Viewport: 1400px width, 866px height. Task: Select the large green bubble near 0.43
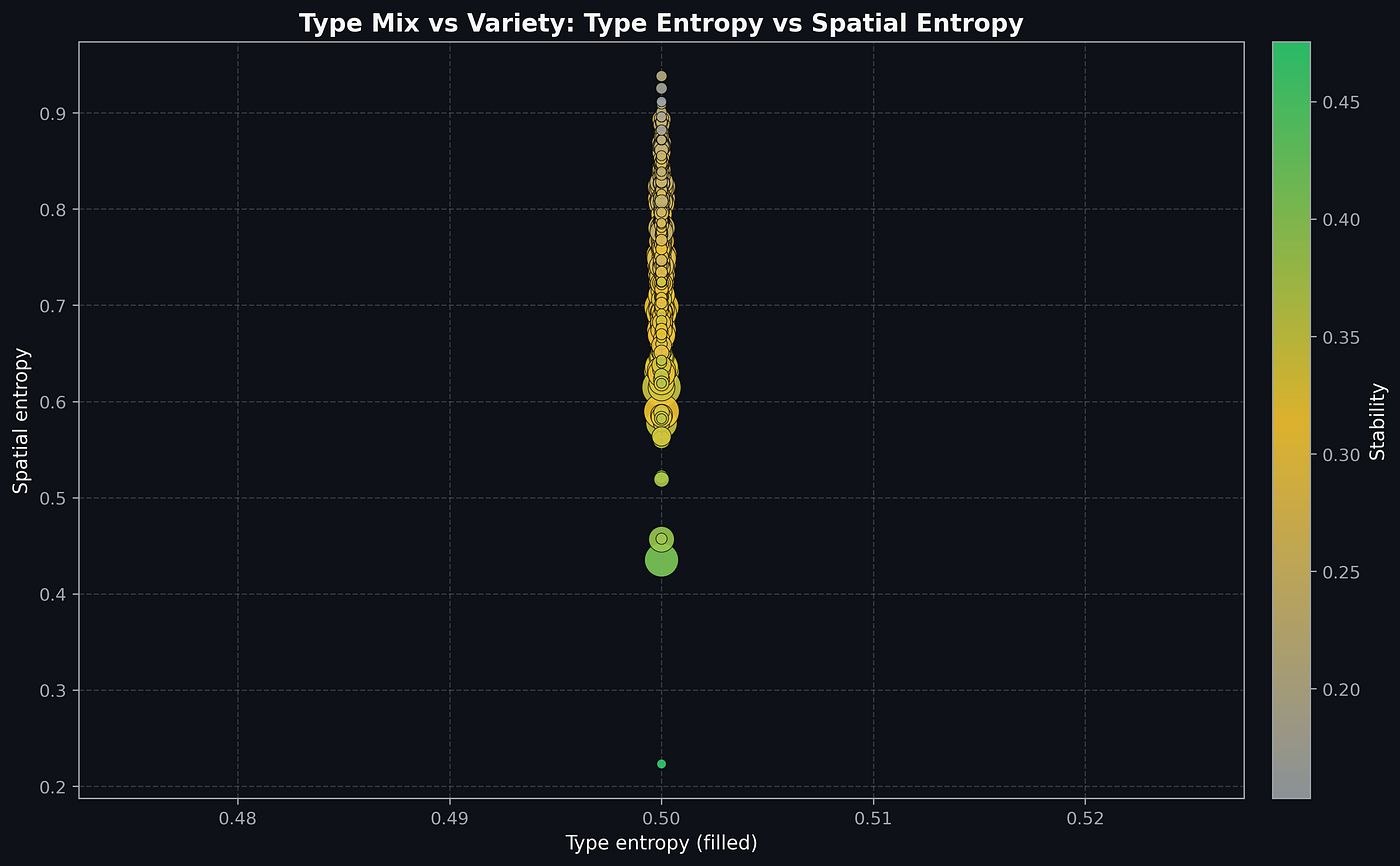point(661,560)
